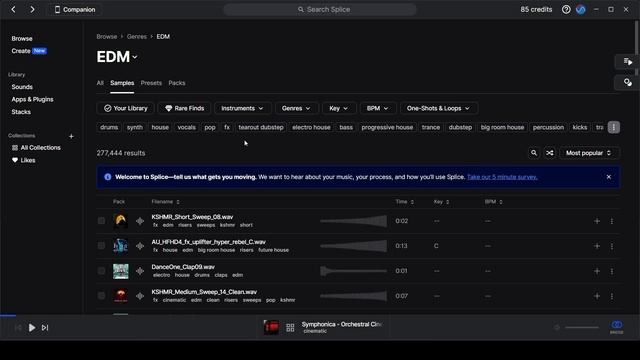Screen dimensions: 640x360
Task: Go back with the back arrow
Action: 13,9
